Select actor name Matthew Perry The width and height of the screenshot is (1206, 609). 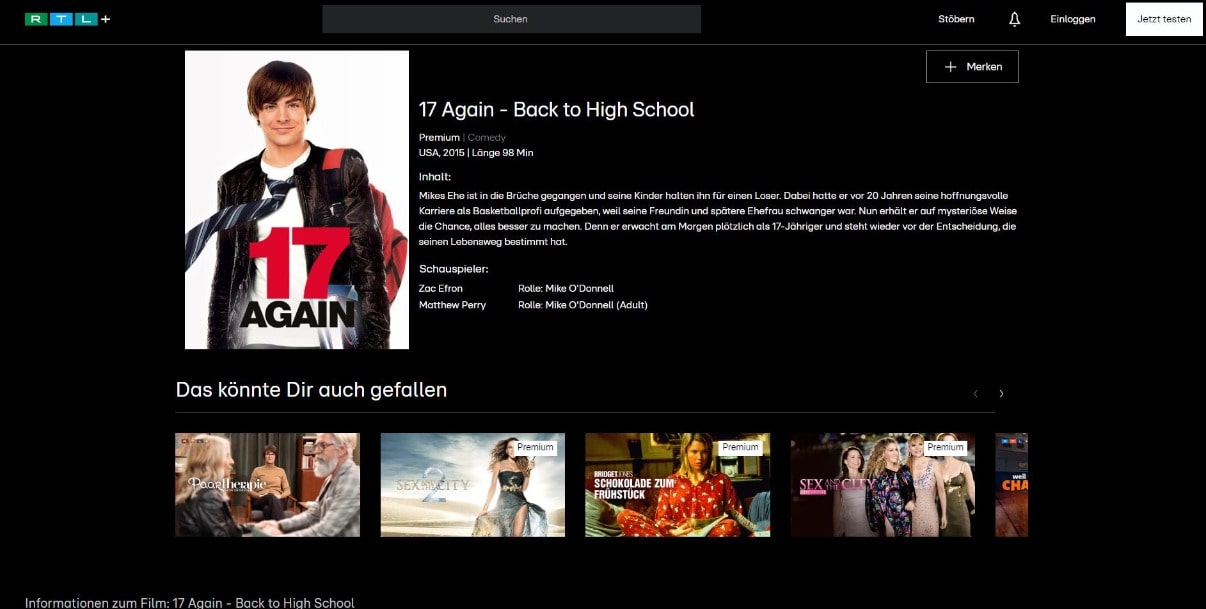coord(452,305)
